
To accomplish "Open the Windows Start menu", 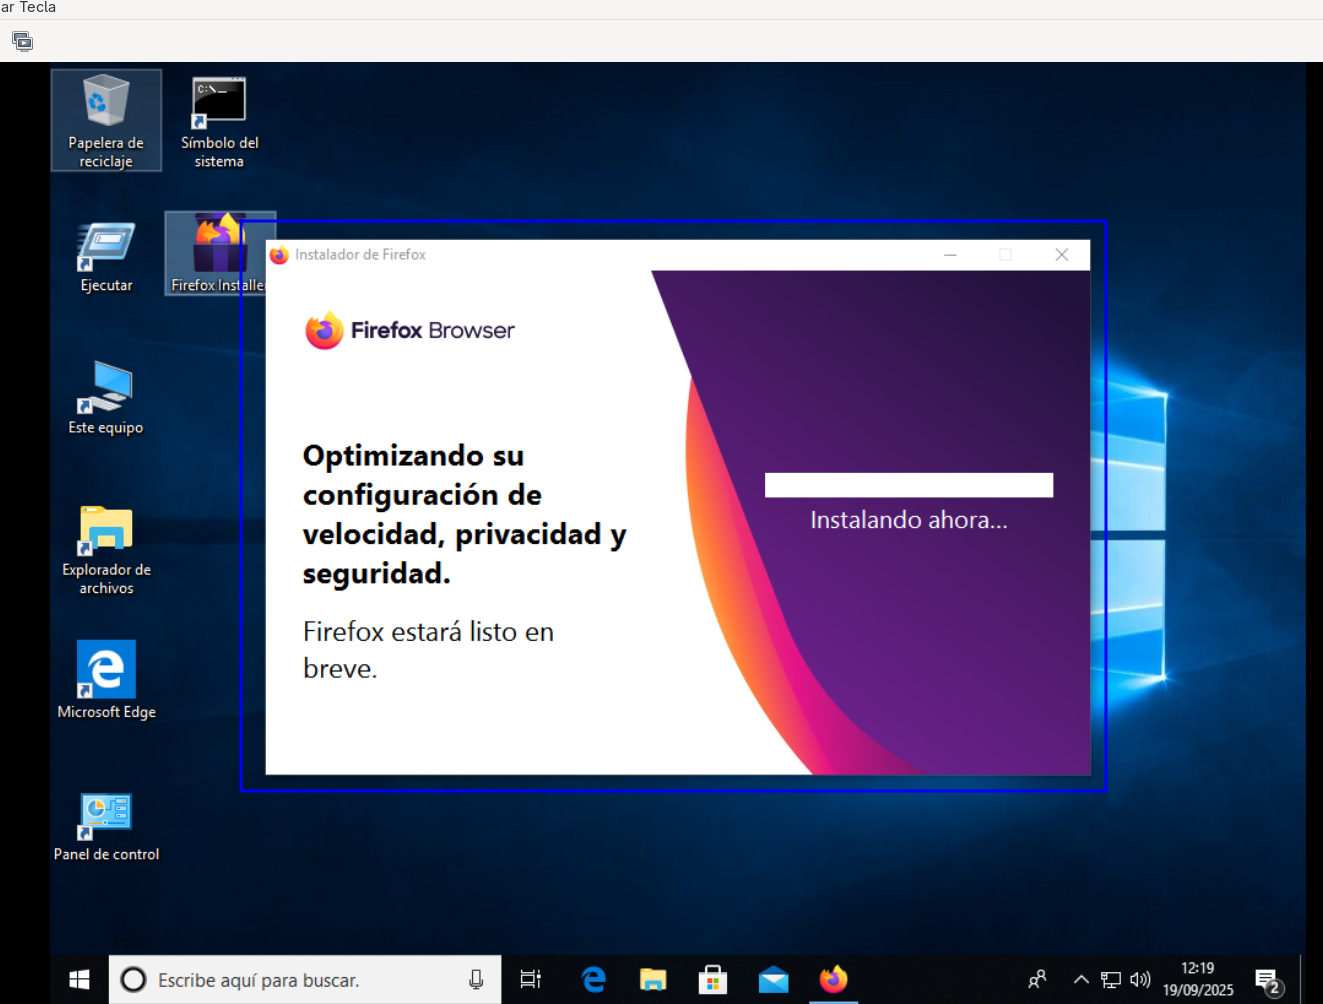I will 79,980.
